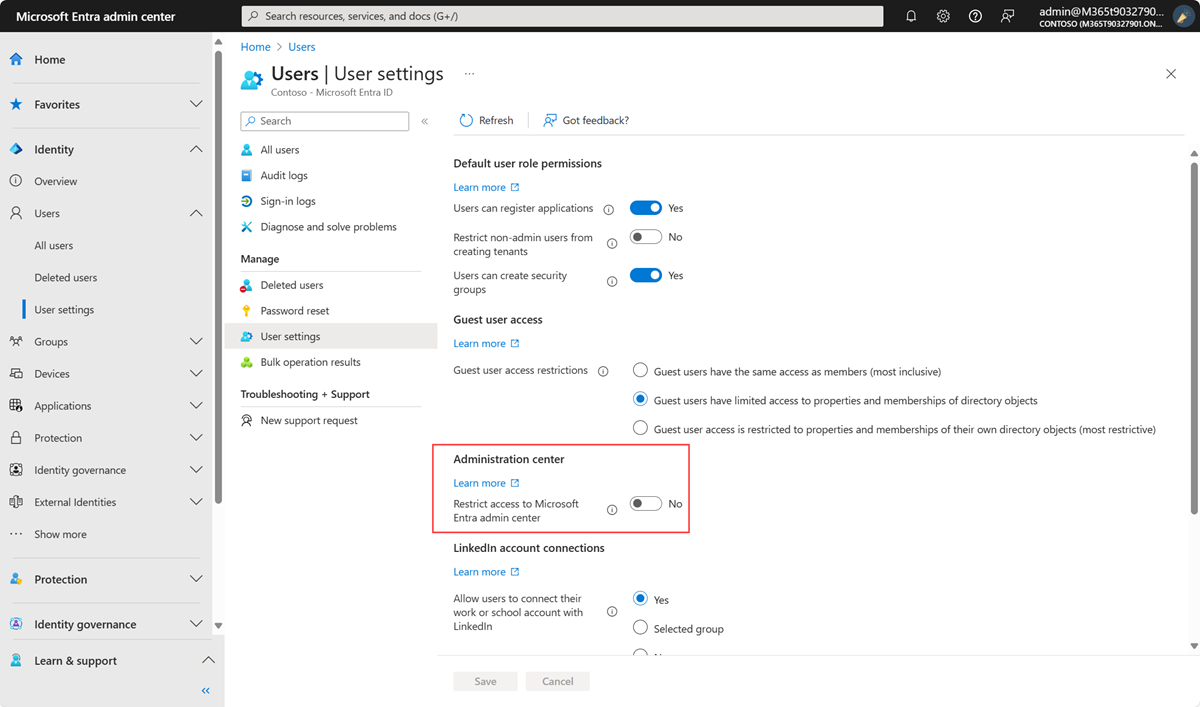Open the settings gear icon
Screen dimensions: 1200x707
click(x=943, y=16)
